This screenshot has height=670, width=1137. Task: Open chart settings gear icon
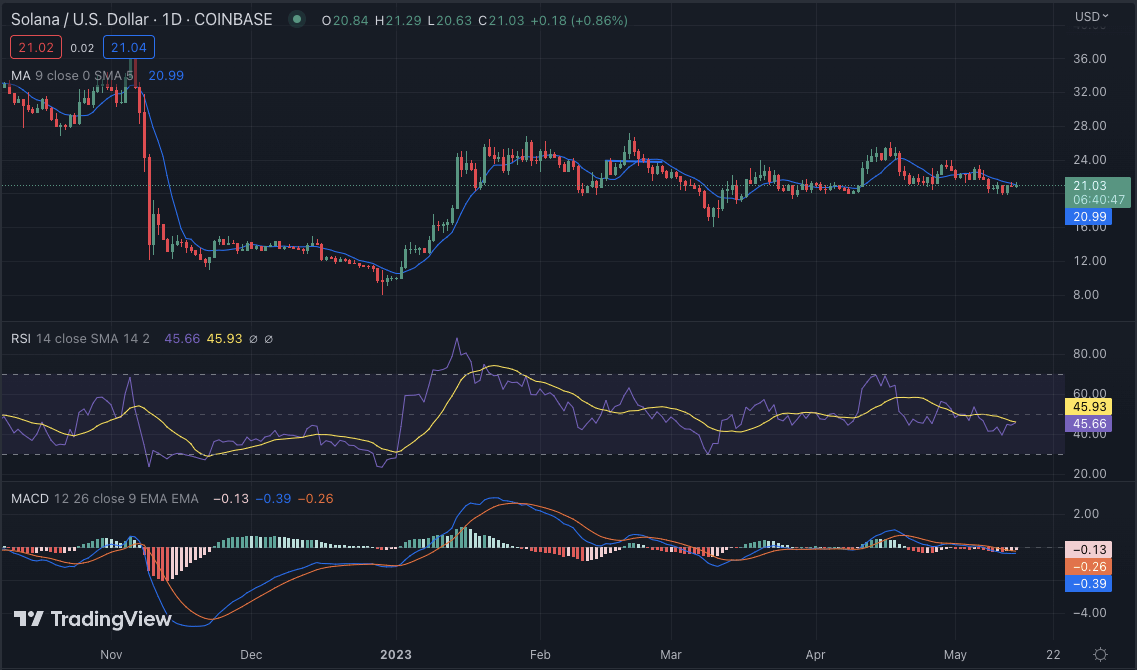pos(1100,654)
